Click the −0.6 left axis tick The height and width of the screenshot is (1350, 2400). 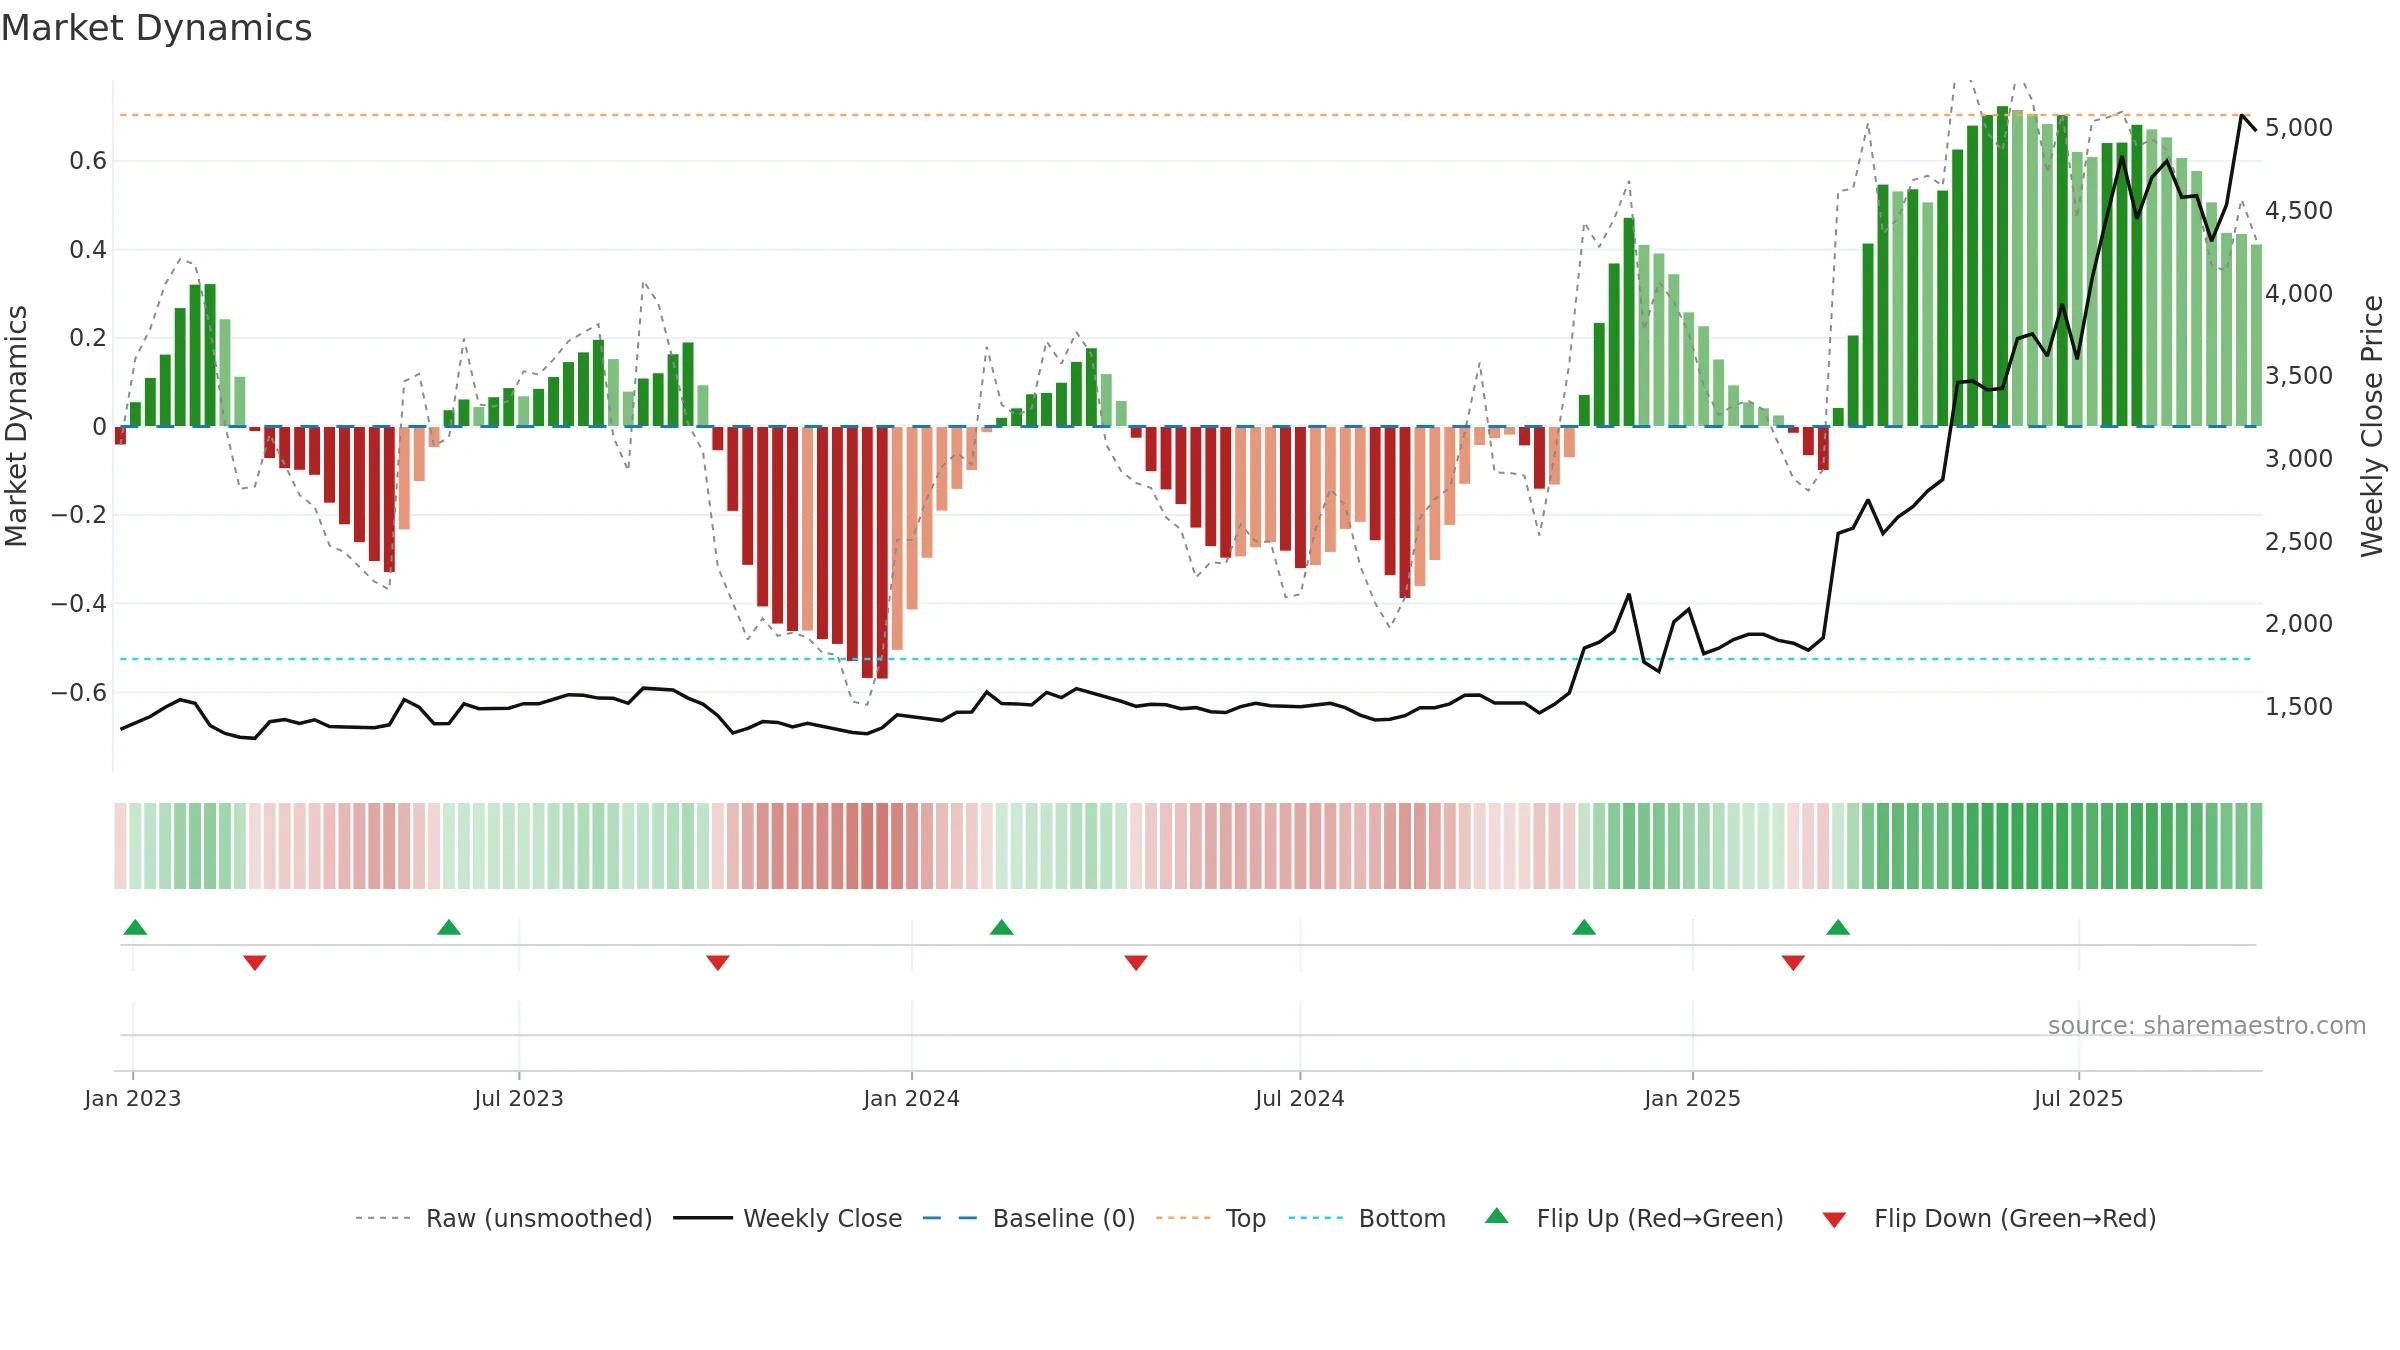tap(79, 693)
